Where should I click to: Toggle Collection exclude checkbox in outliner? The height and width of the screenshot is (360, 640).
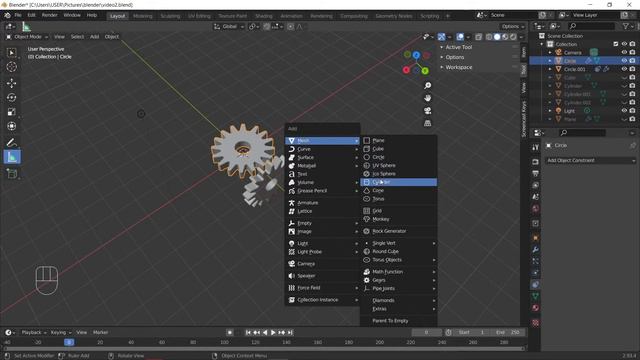(616, 44)
